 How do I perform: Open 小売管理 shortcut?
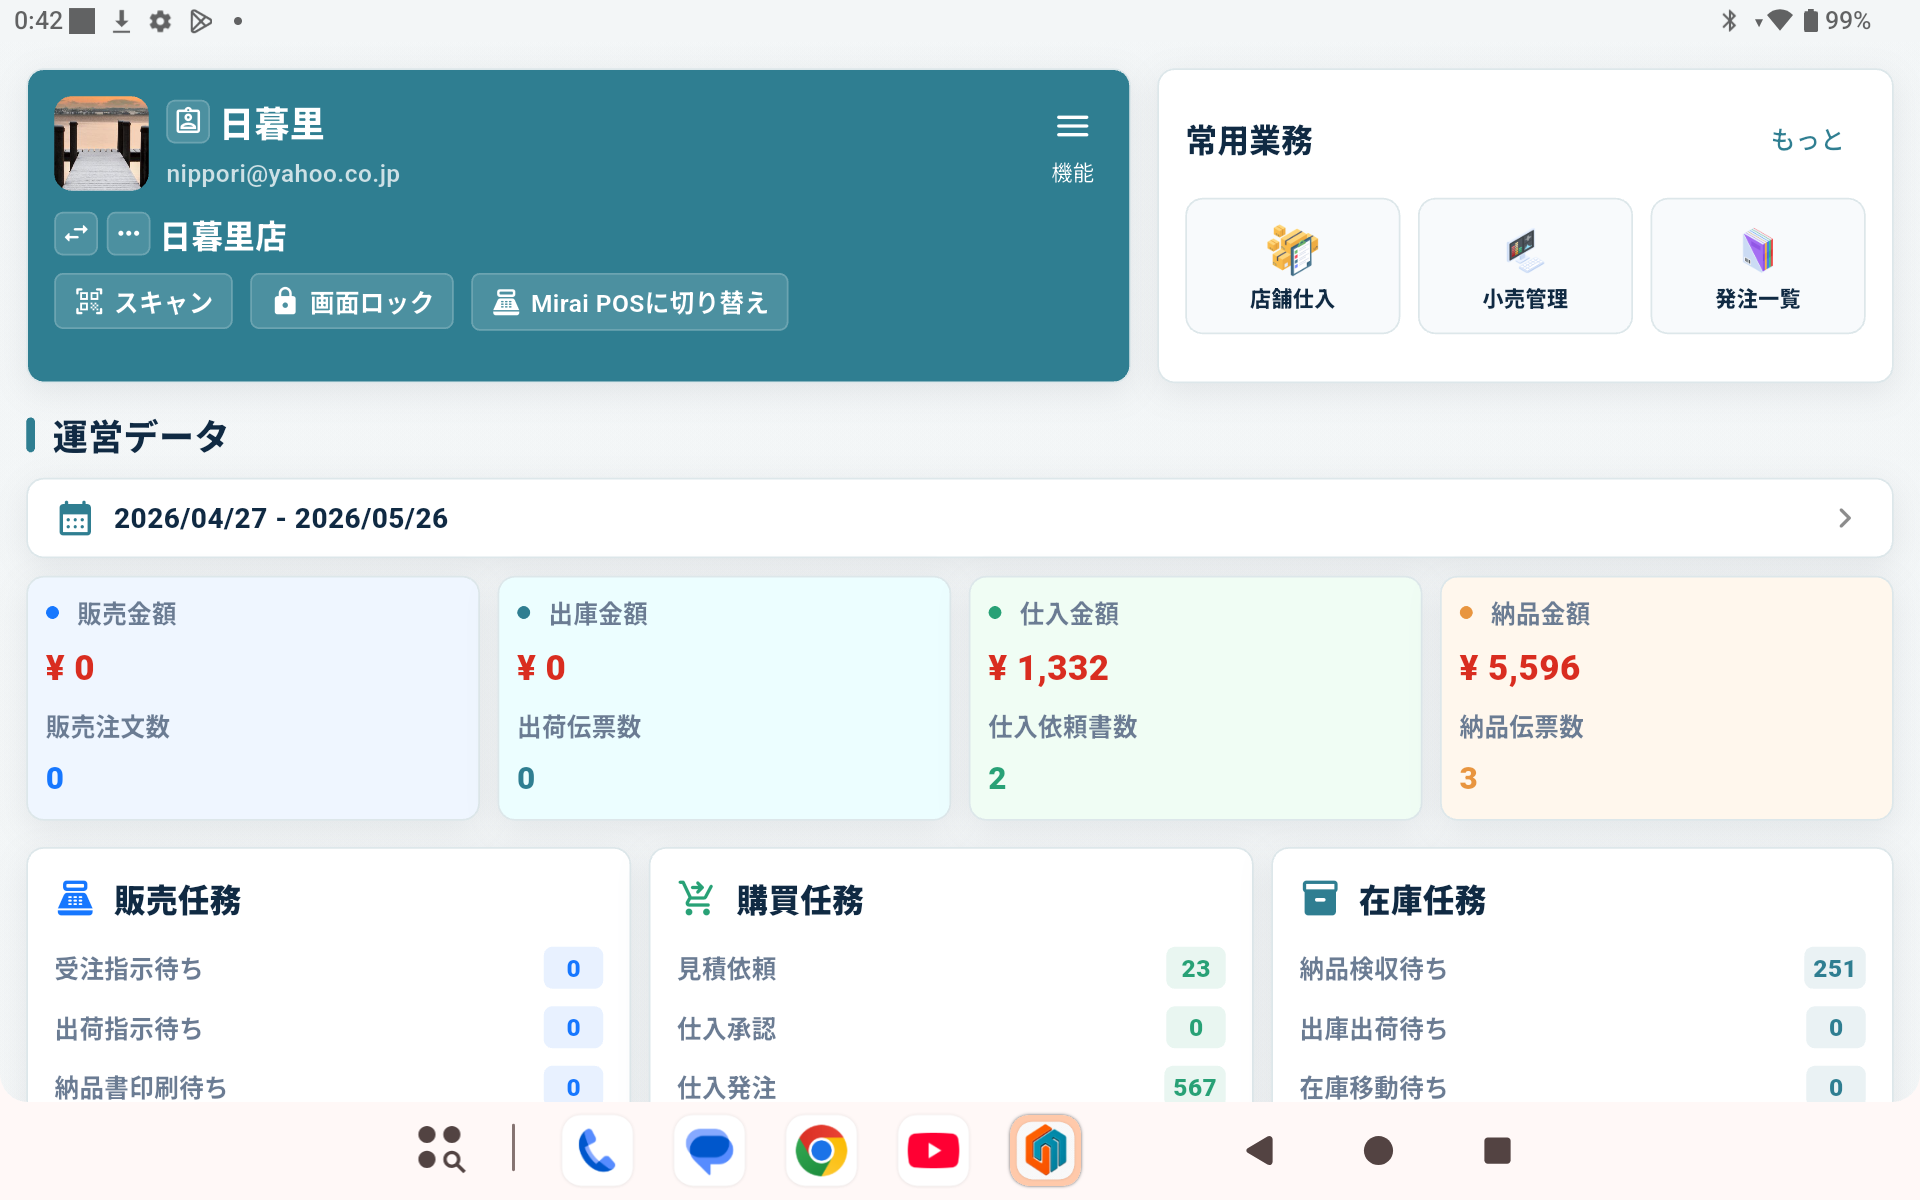coord(1525,266)
